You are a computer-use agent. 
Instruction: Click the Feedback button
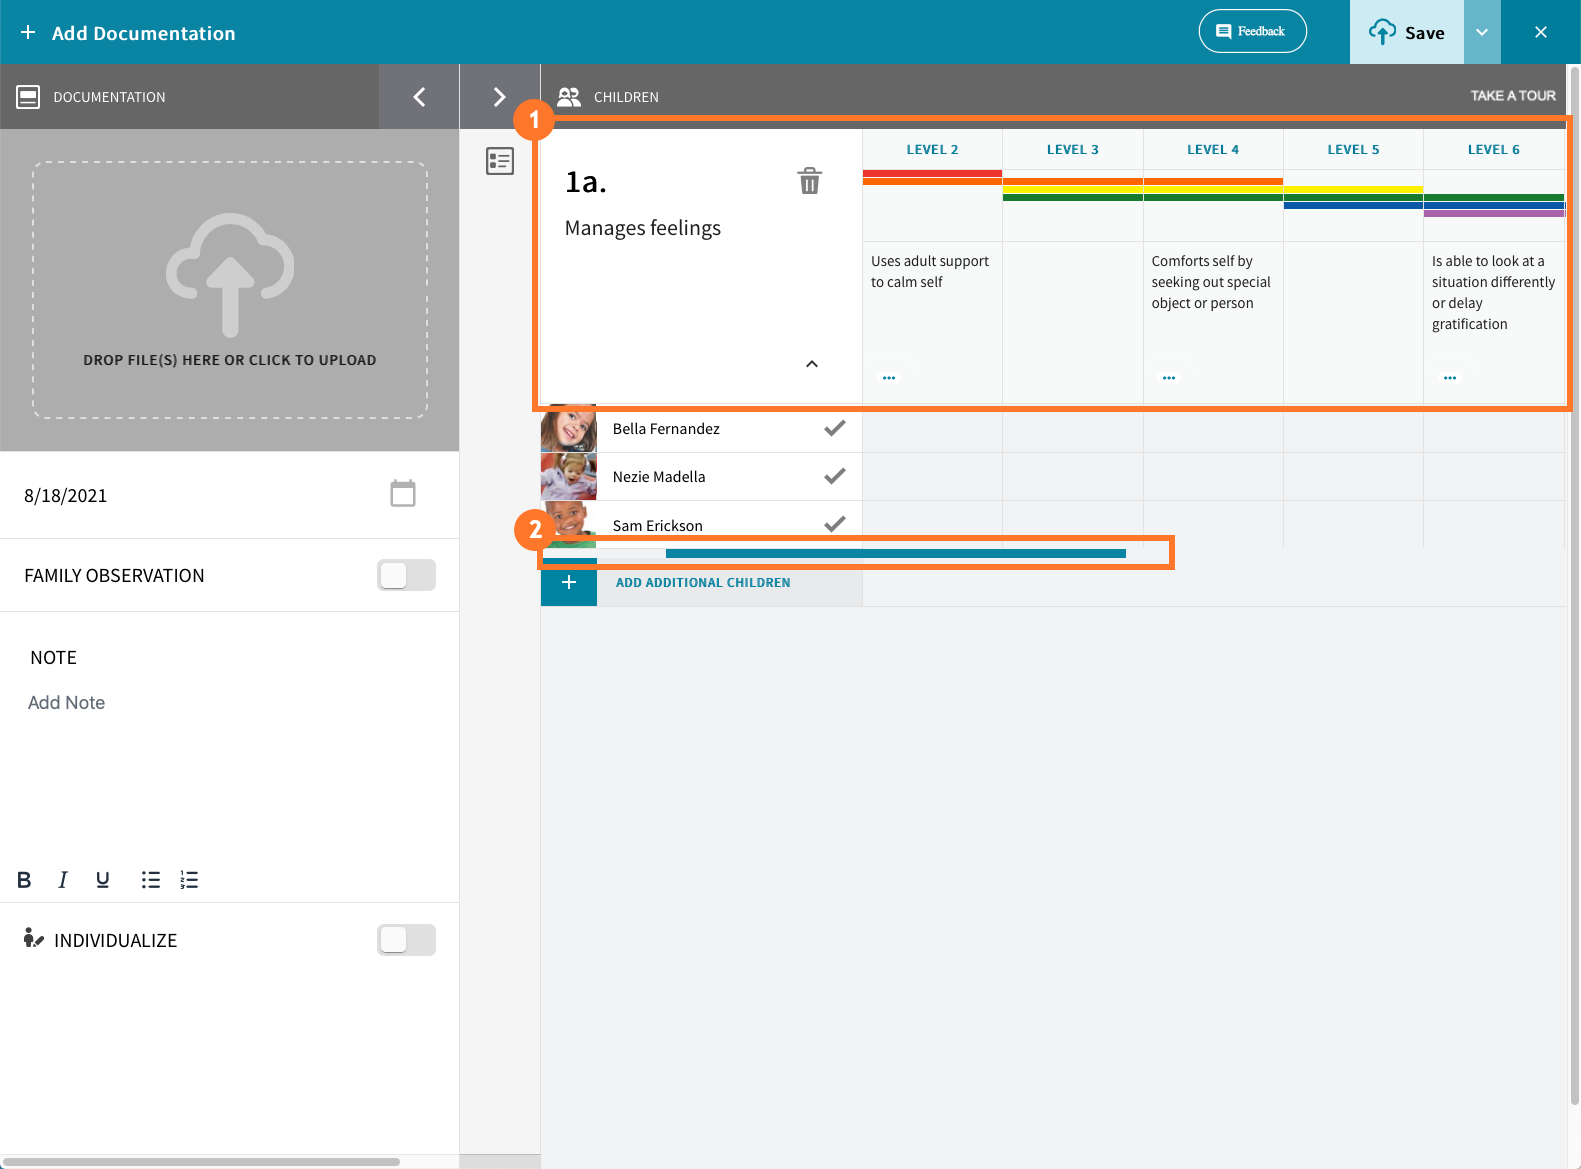click(1252, 31)
